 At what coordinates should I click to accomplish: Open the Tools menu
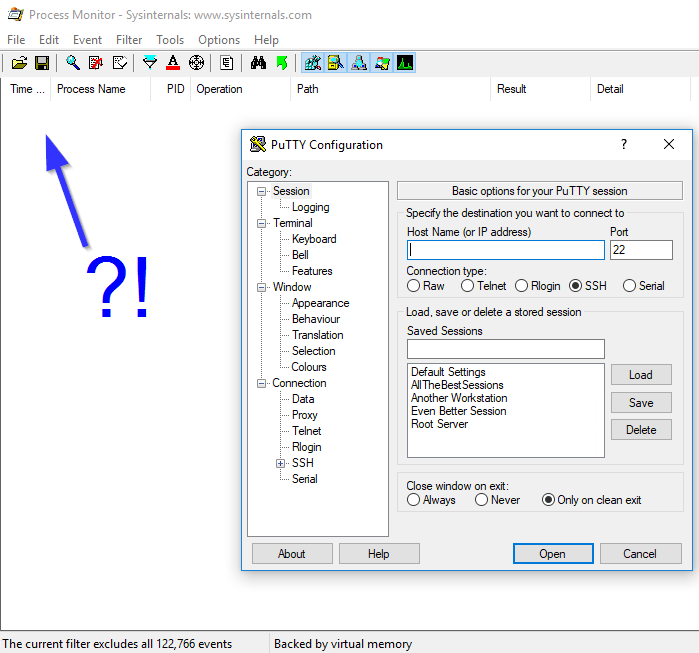tap(170, 40)
